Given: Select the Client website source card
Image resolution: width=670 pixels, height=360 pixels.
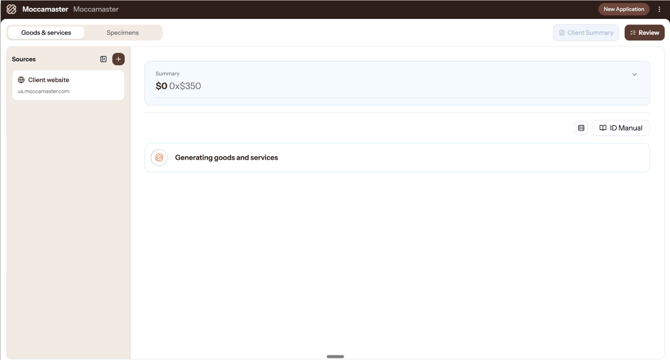Looking at the screenshot, I should [68, 85].
